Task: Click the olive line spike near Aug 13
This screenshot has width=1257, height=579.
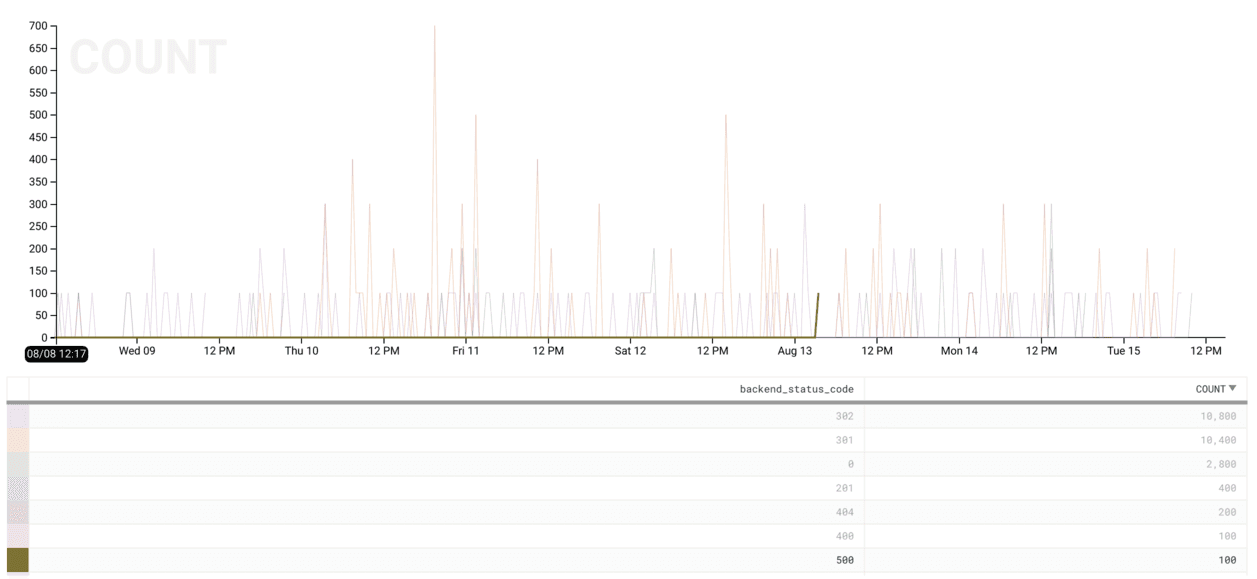Action: pyautogui.click(x=818, y=297)
